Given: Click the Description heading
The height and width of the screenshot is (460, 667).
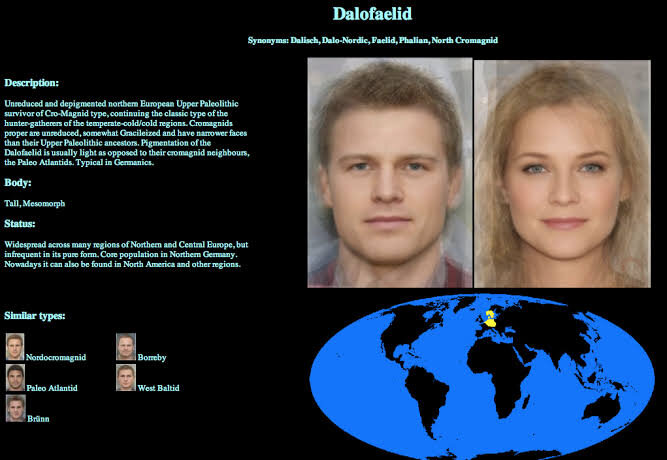Looking at the screenshot, I should 31,83.
